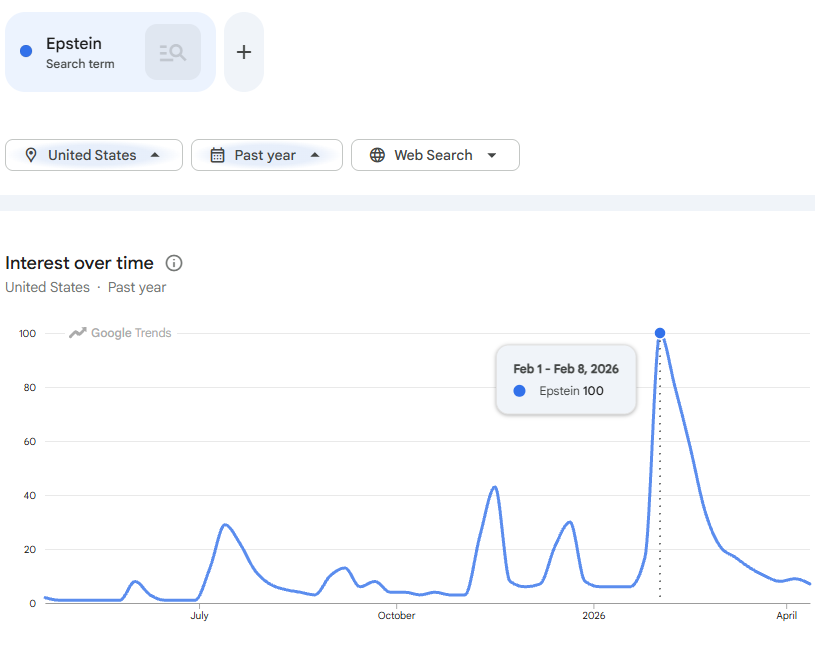Click the caret arrow on Past year filter
815x660 pixels.
click(x=315, y=155)
